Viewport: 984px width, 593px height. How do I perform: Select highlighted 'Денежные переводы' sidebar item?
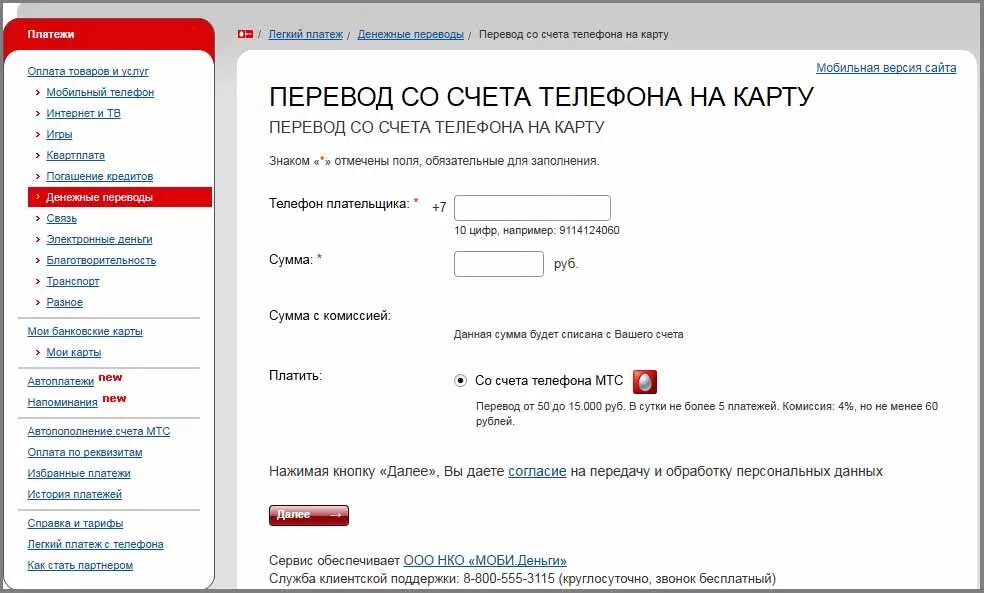120,197
